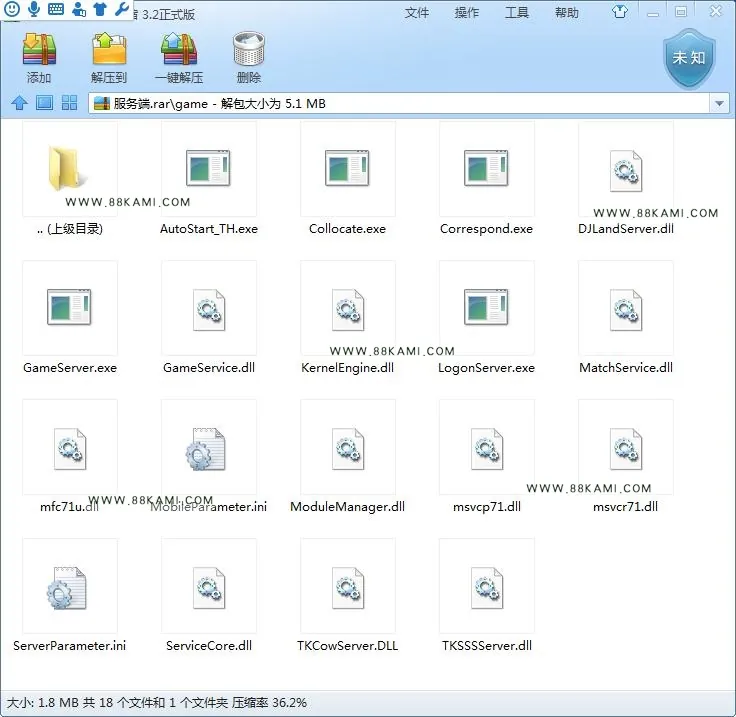Open the skin shirt icon near 帮助
This screenshot has width=736, height=717.
[x=620, y=12]
